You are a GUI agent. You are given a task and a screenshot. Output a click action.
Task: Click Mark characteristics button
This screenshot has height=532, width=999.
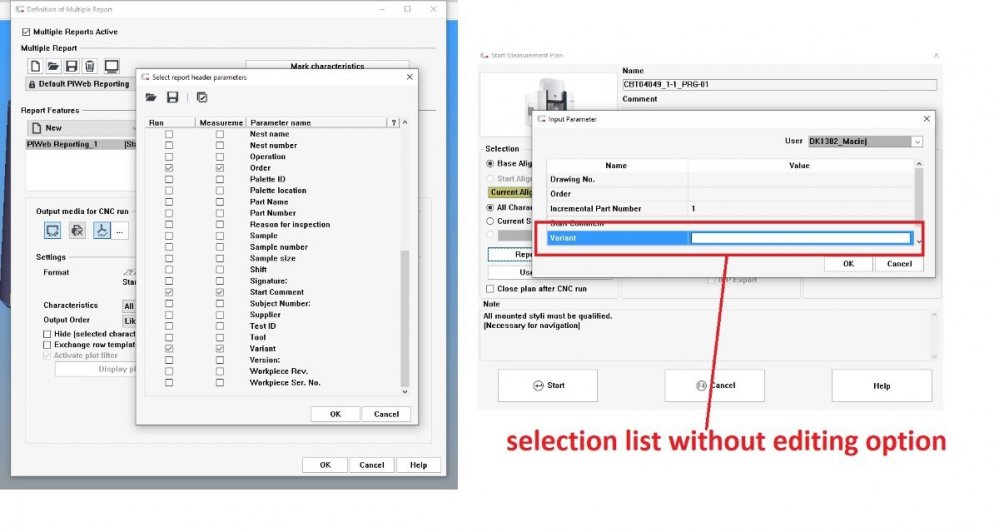(x=327, y=65)
